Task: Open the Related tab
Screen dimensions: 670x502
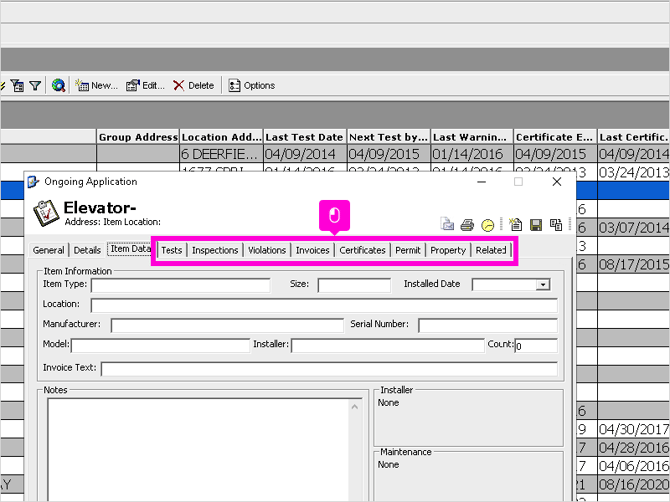Action: click(x=491, y=250)
